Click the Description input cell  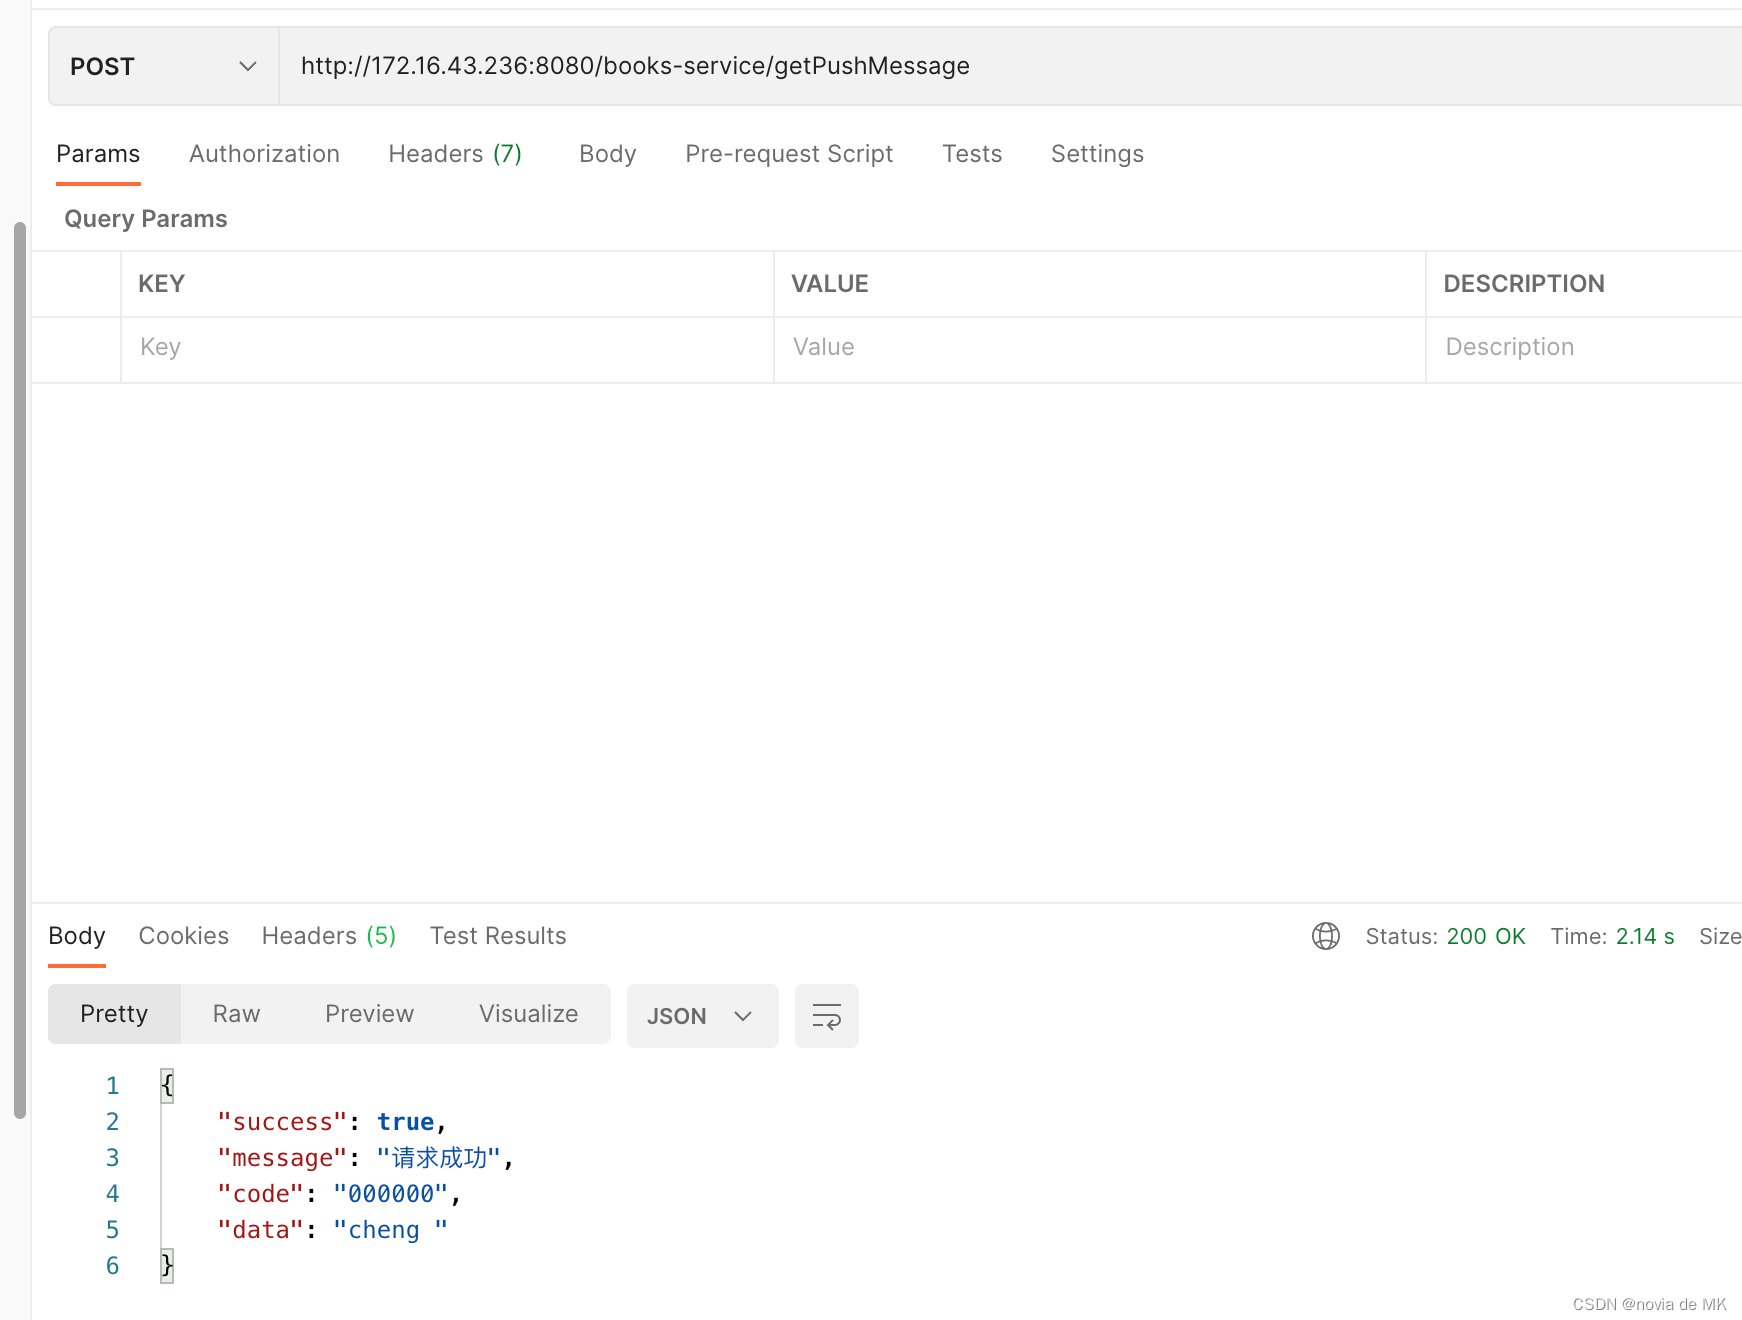click(1584, 348)
